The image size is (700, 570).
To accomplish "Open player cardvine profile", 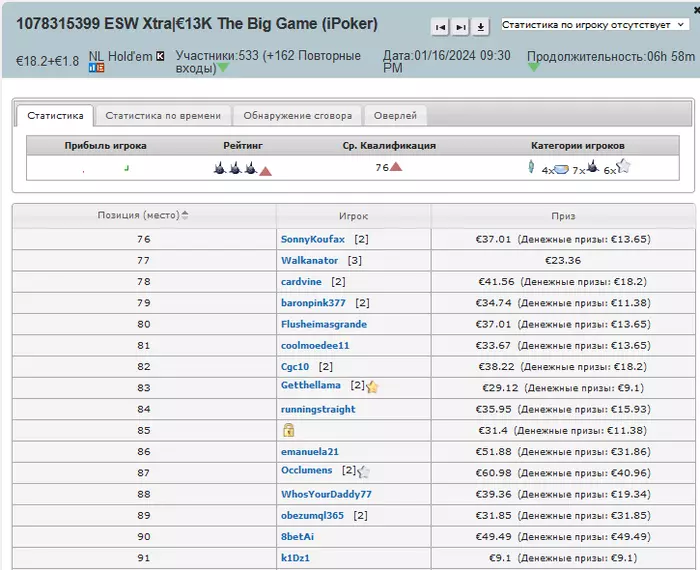I will (x=301, y=282).
